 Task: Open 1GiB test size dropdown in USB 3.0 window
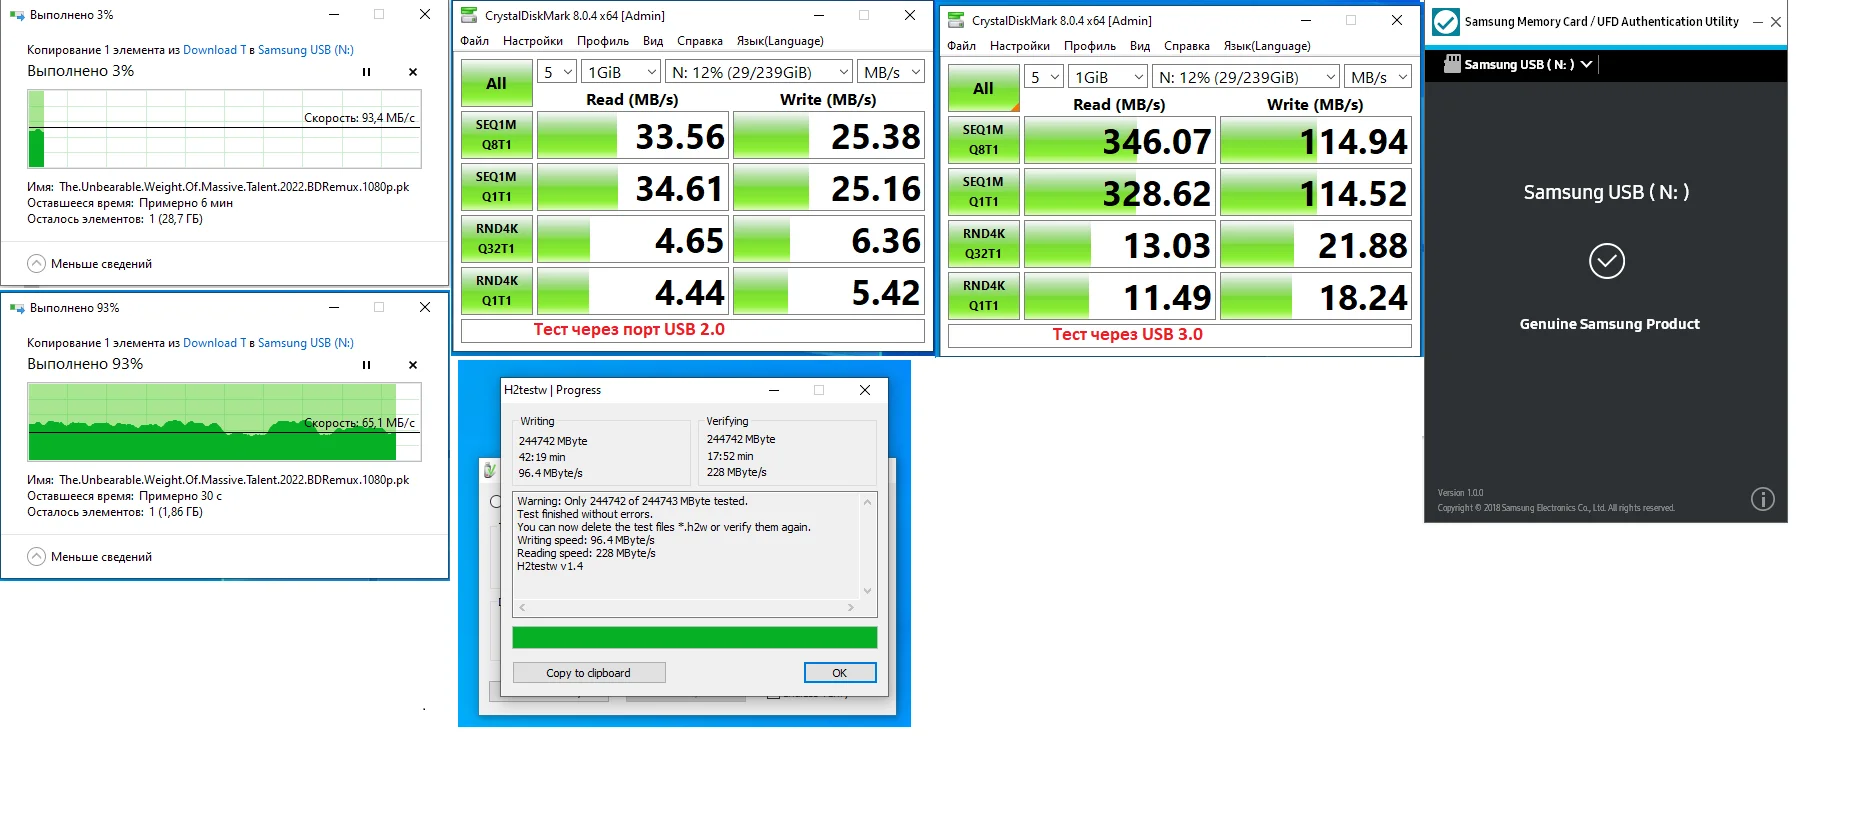[1108, 77]
